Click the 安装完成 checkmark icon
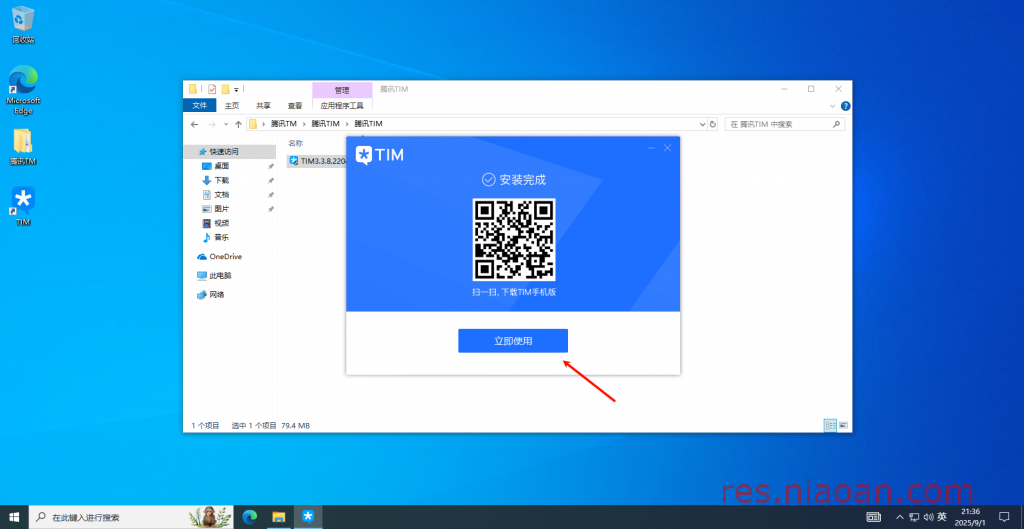 point(488,180)
